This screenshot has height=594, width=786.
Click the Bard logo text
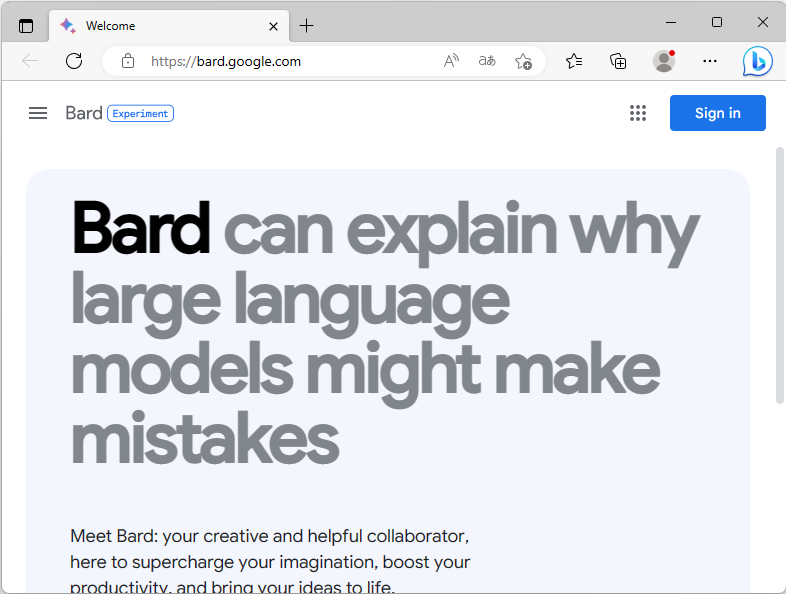click(x=84, y=113)
